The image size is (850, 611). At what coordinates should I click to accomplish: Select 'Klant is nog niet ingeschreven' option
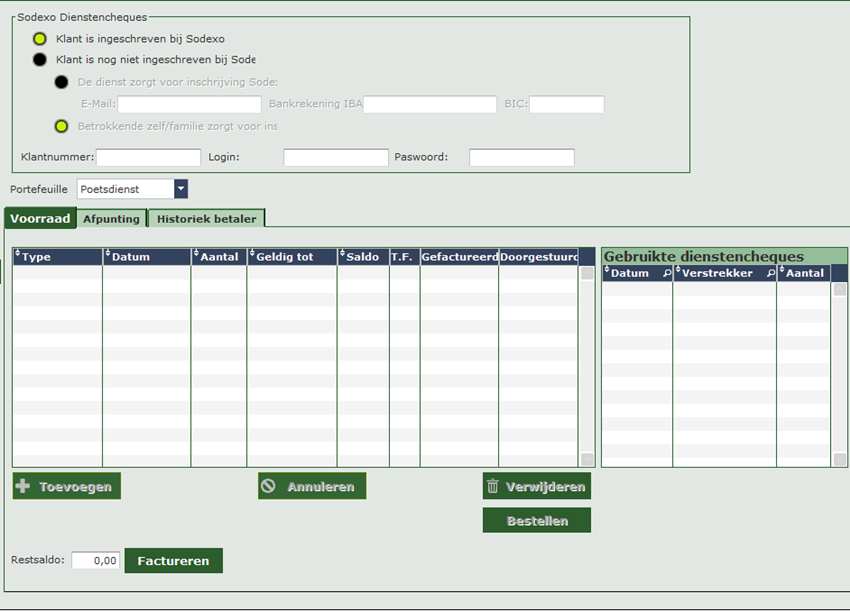coord(40,60)
